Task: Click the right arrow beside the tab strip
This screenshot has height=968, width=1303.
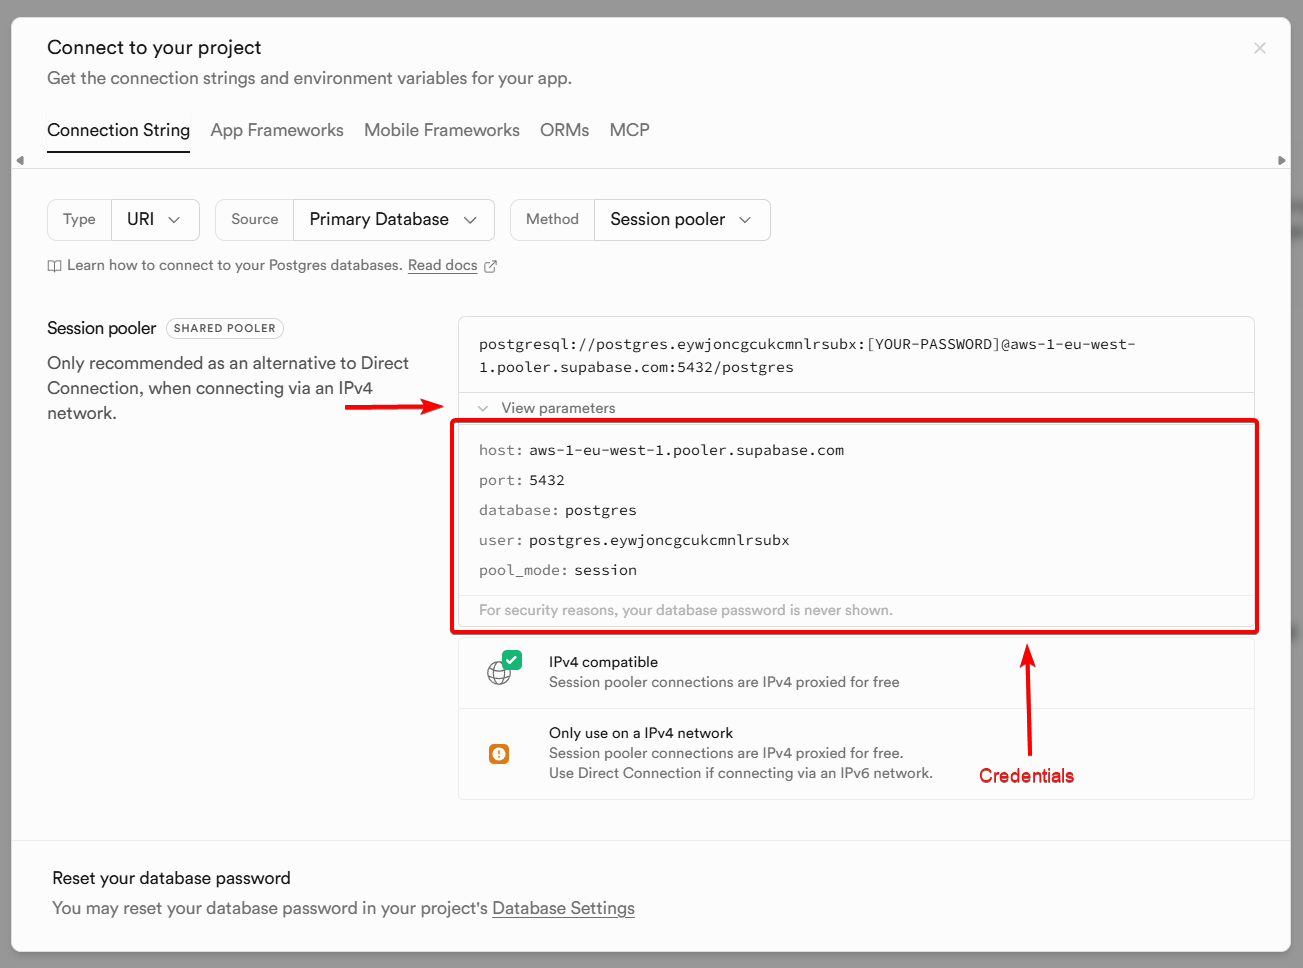Action: [1283, 159]
